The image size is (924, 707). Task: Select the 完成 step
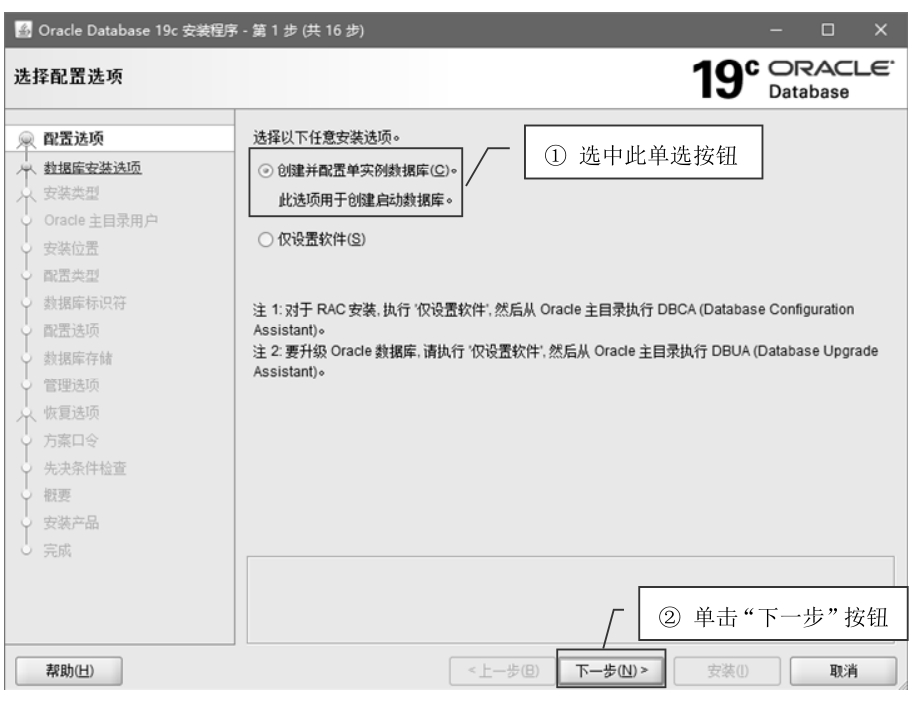57,551
